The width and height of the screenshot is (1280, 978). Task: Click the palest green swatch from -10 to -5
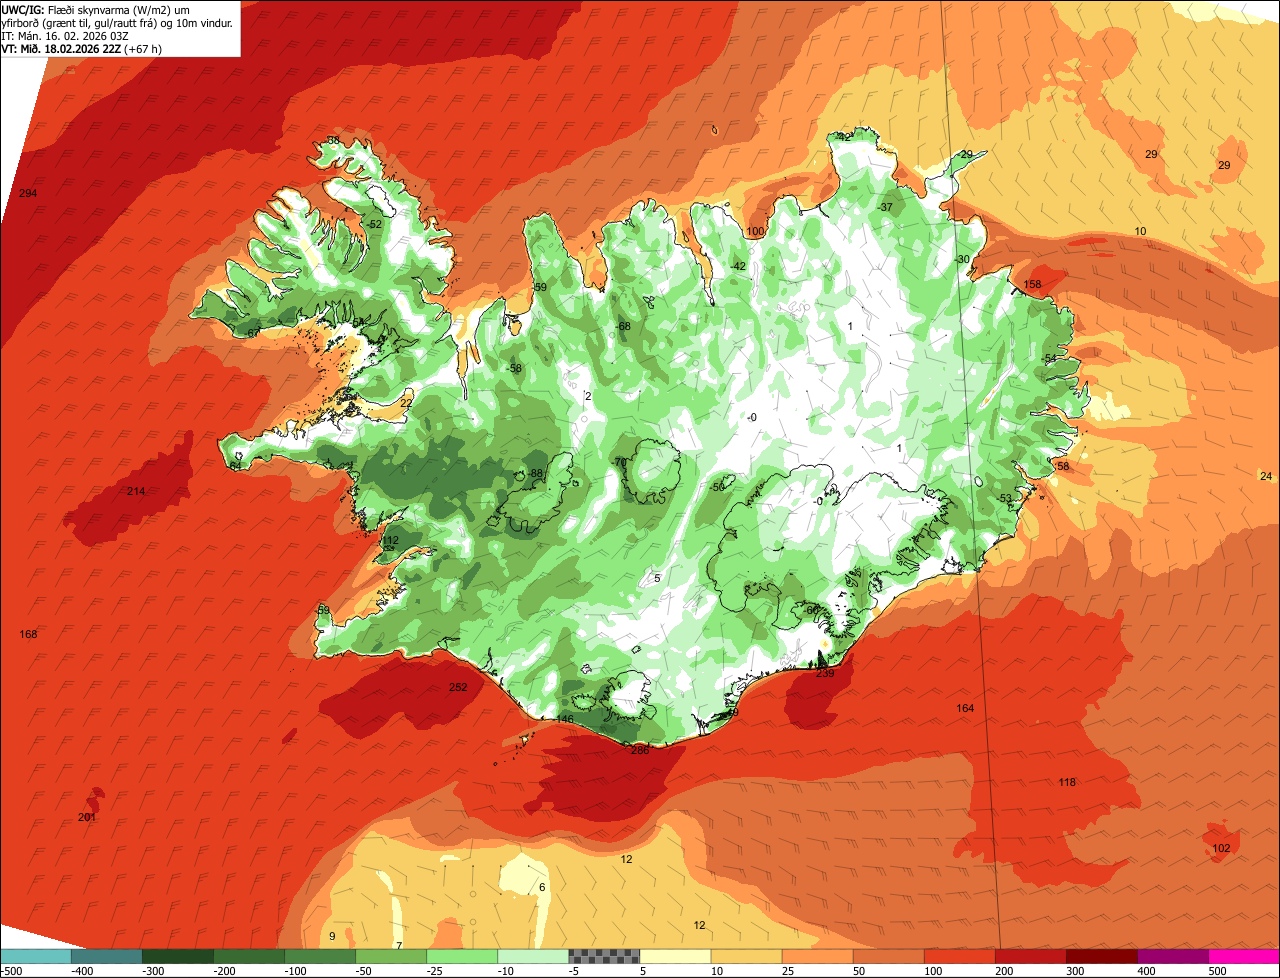point(533,956)
